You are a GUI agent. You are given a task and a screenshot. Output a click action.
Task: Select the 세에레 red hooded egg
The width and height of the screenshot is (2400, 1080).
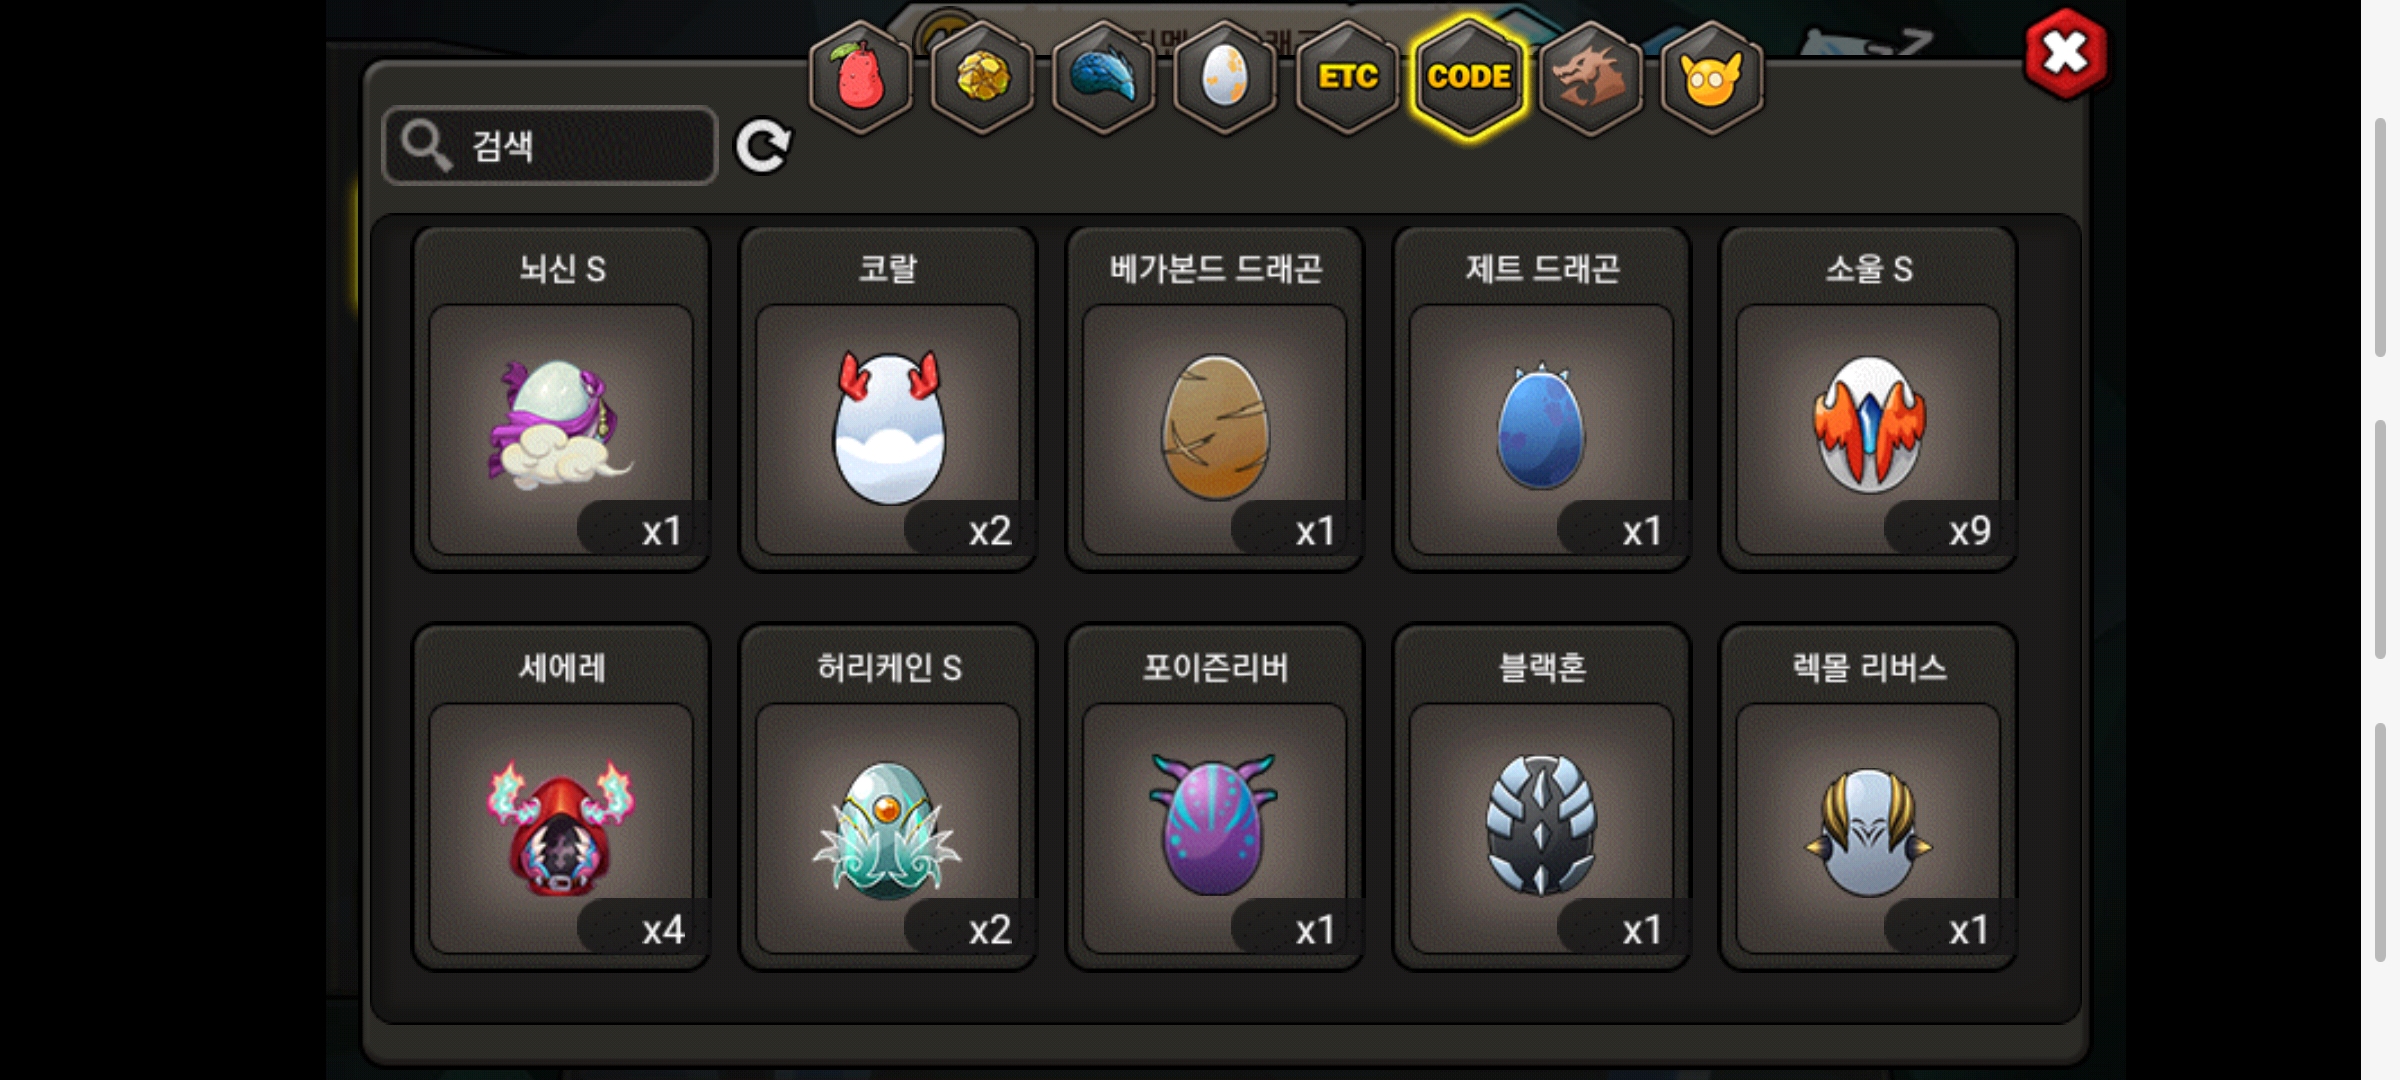[561, 797]
